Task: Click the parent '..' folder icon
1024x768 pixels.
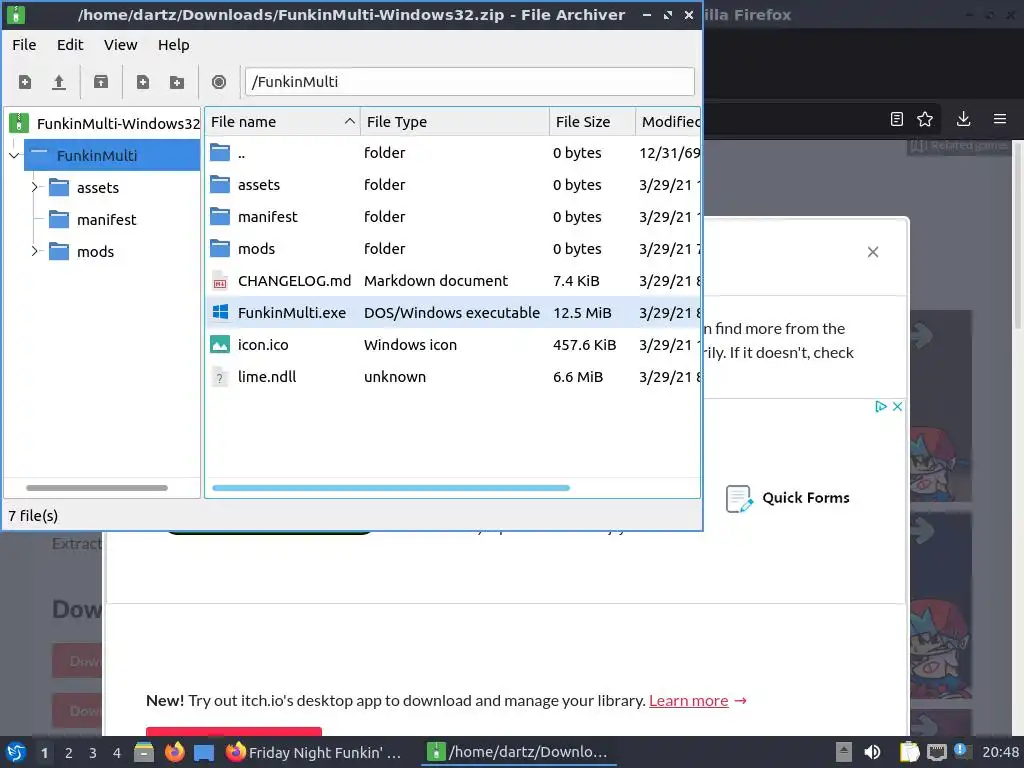Action: [x=220, y=153]
